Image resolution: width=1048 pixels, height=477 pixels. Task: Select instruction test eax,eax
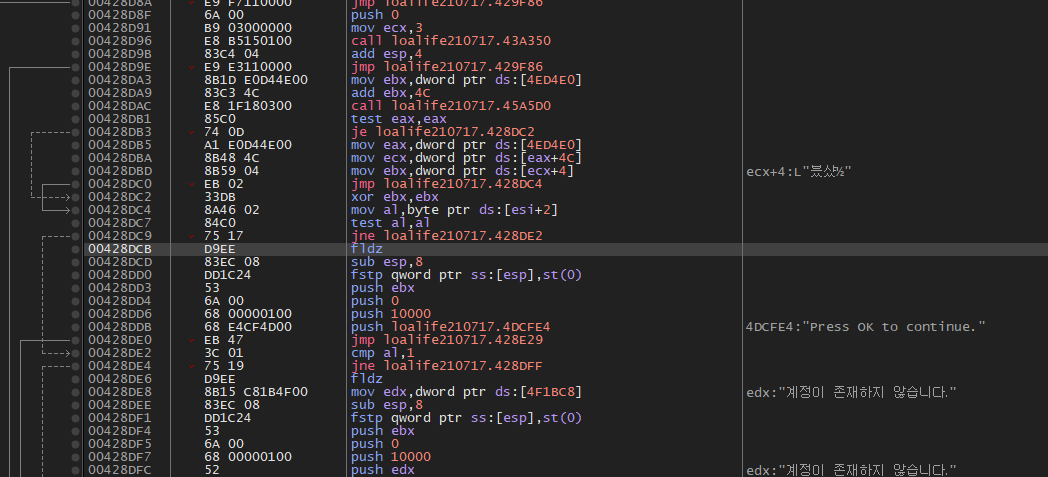(x=399, y=120)
